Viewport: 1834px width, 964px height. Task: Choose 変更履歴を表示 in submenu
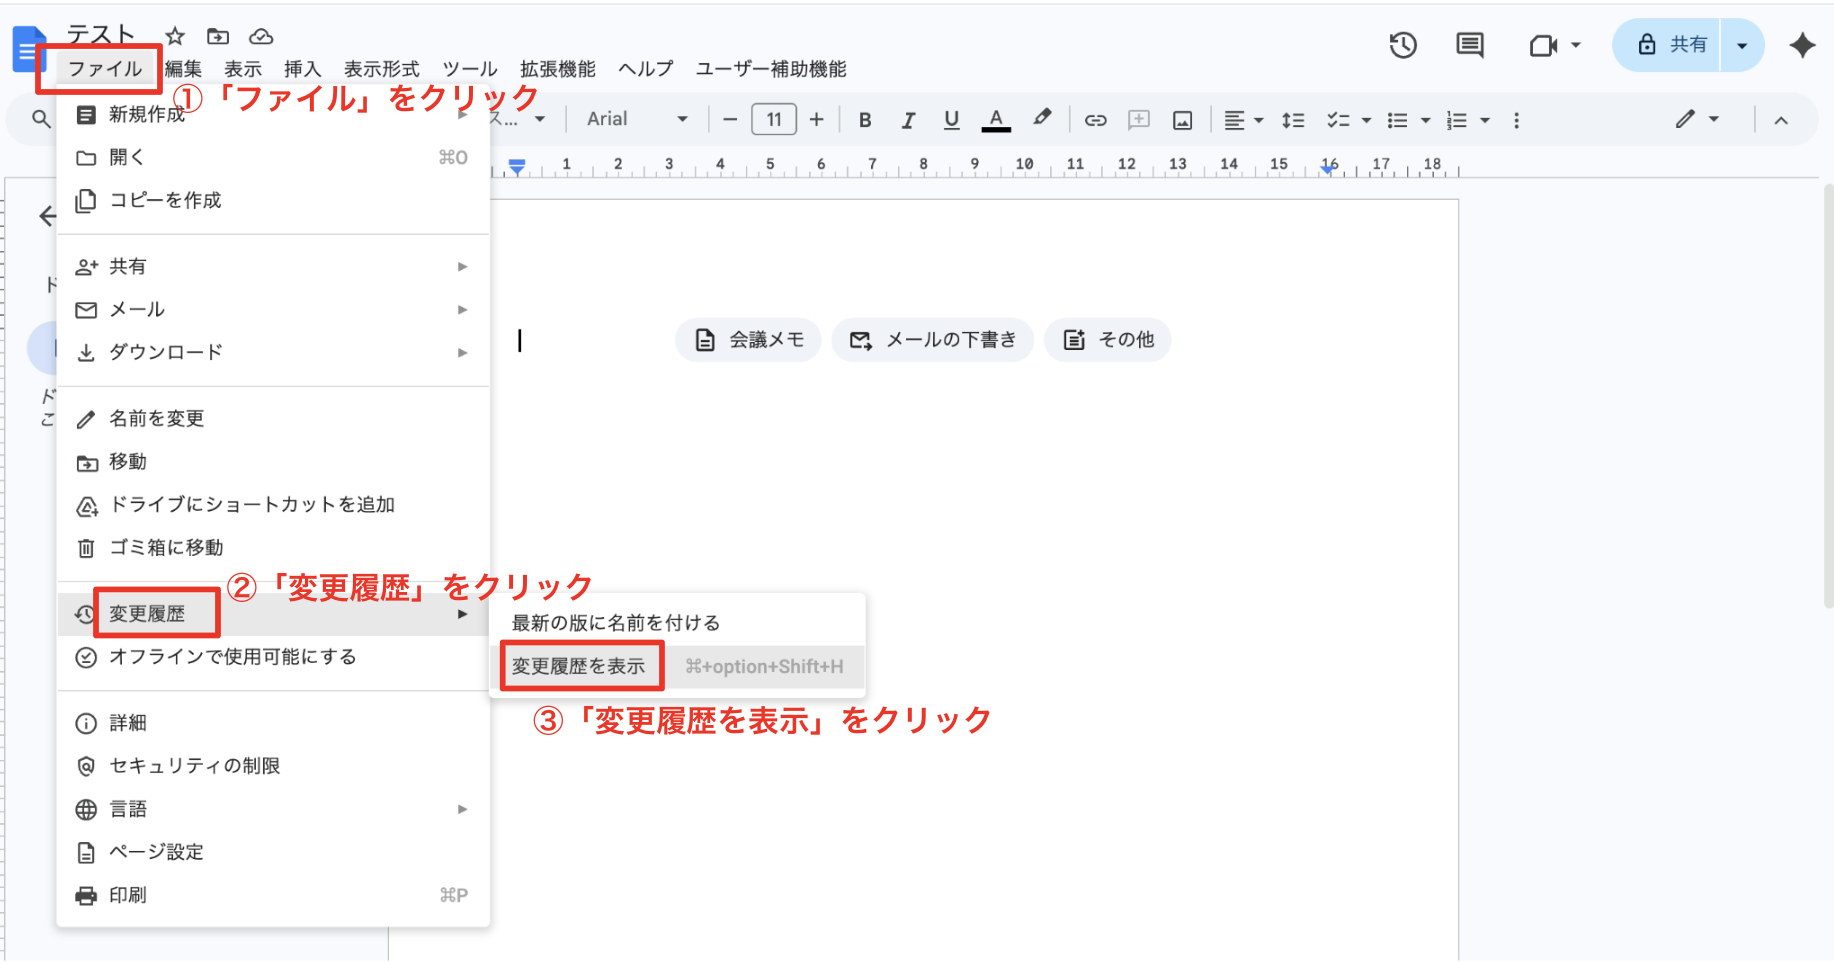click(x=677, y=666)
